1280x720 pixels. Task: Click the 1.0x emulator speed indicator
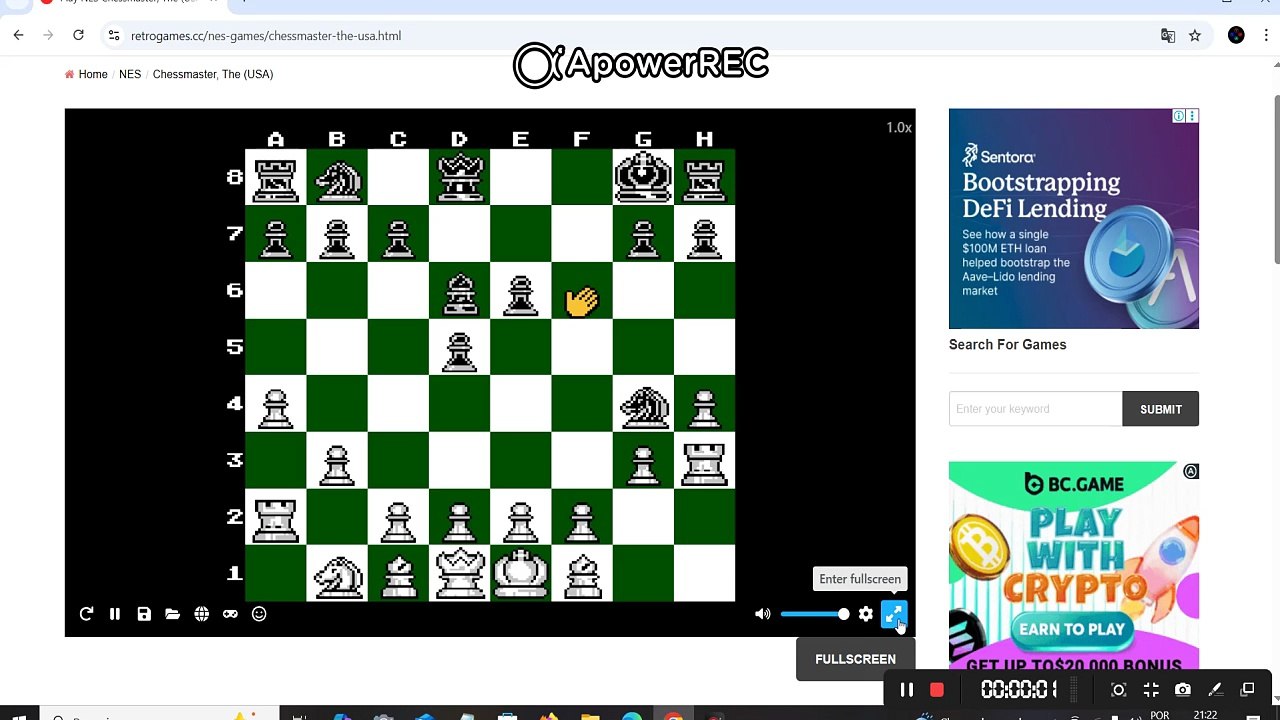(x=898, y=128)
